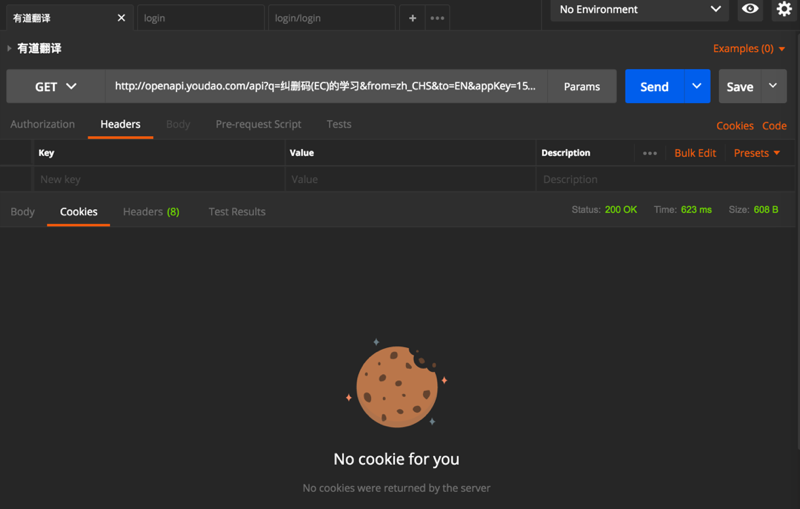Image resolution: width=800 pixels, height=509 pixels.
Task: Switch to the login/login request tab
Action: coord(332,18)
